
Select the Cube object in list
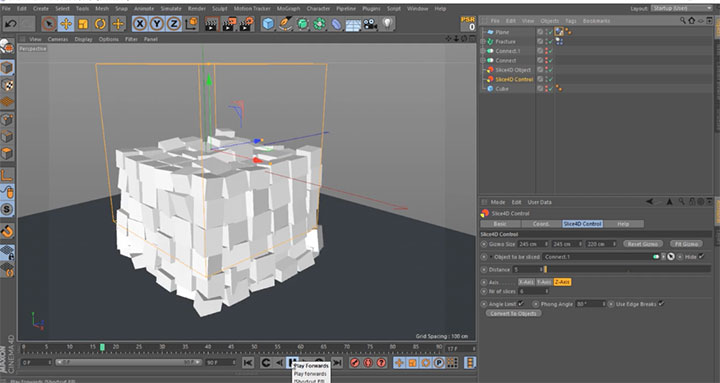tap(501, 89)
